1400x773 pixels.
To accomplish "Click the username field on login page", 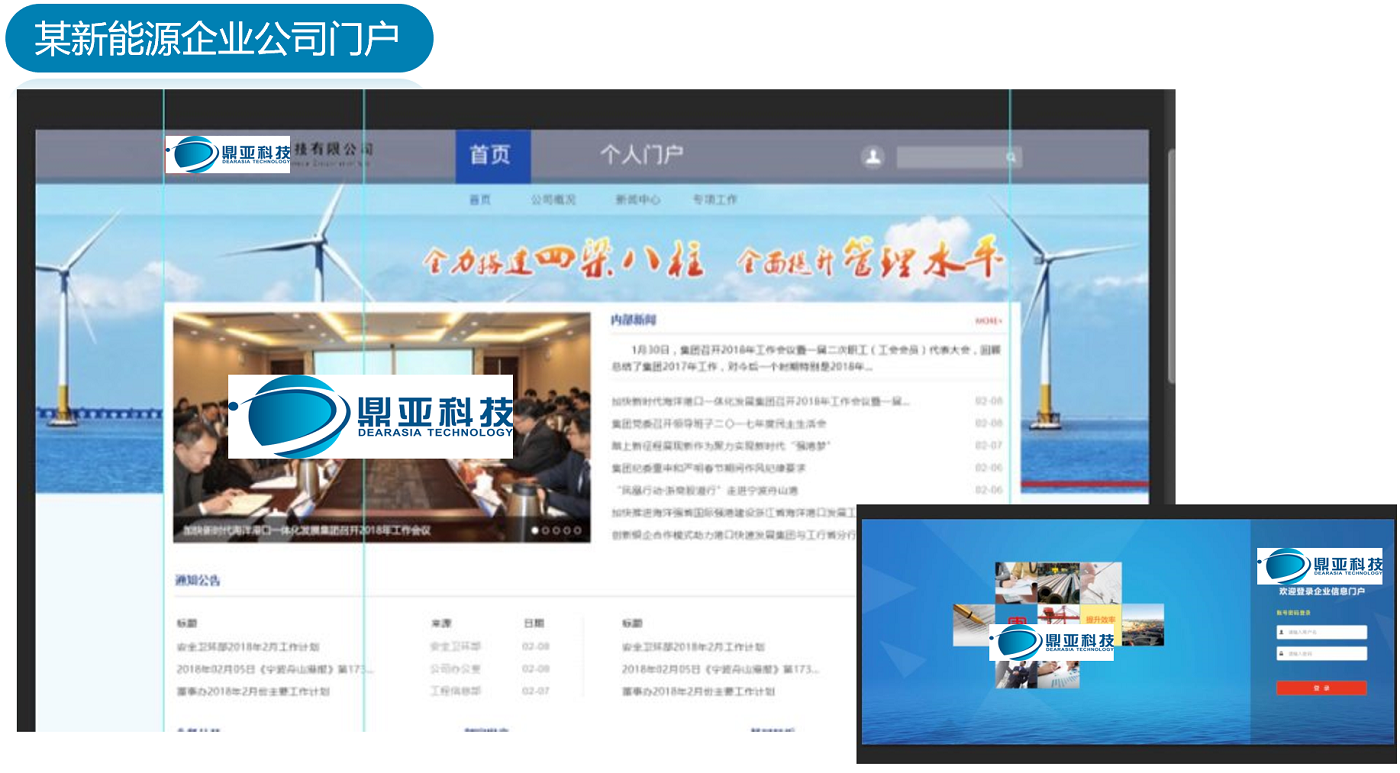I will pyautogui.click(x=1321, y=632).
